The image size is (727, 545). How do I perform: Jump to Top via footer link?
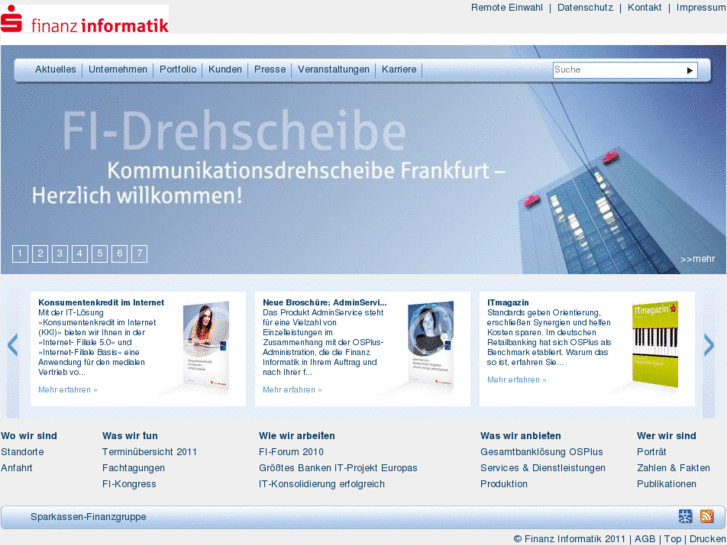point(673,539)
